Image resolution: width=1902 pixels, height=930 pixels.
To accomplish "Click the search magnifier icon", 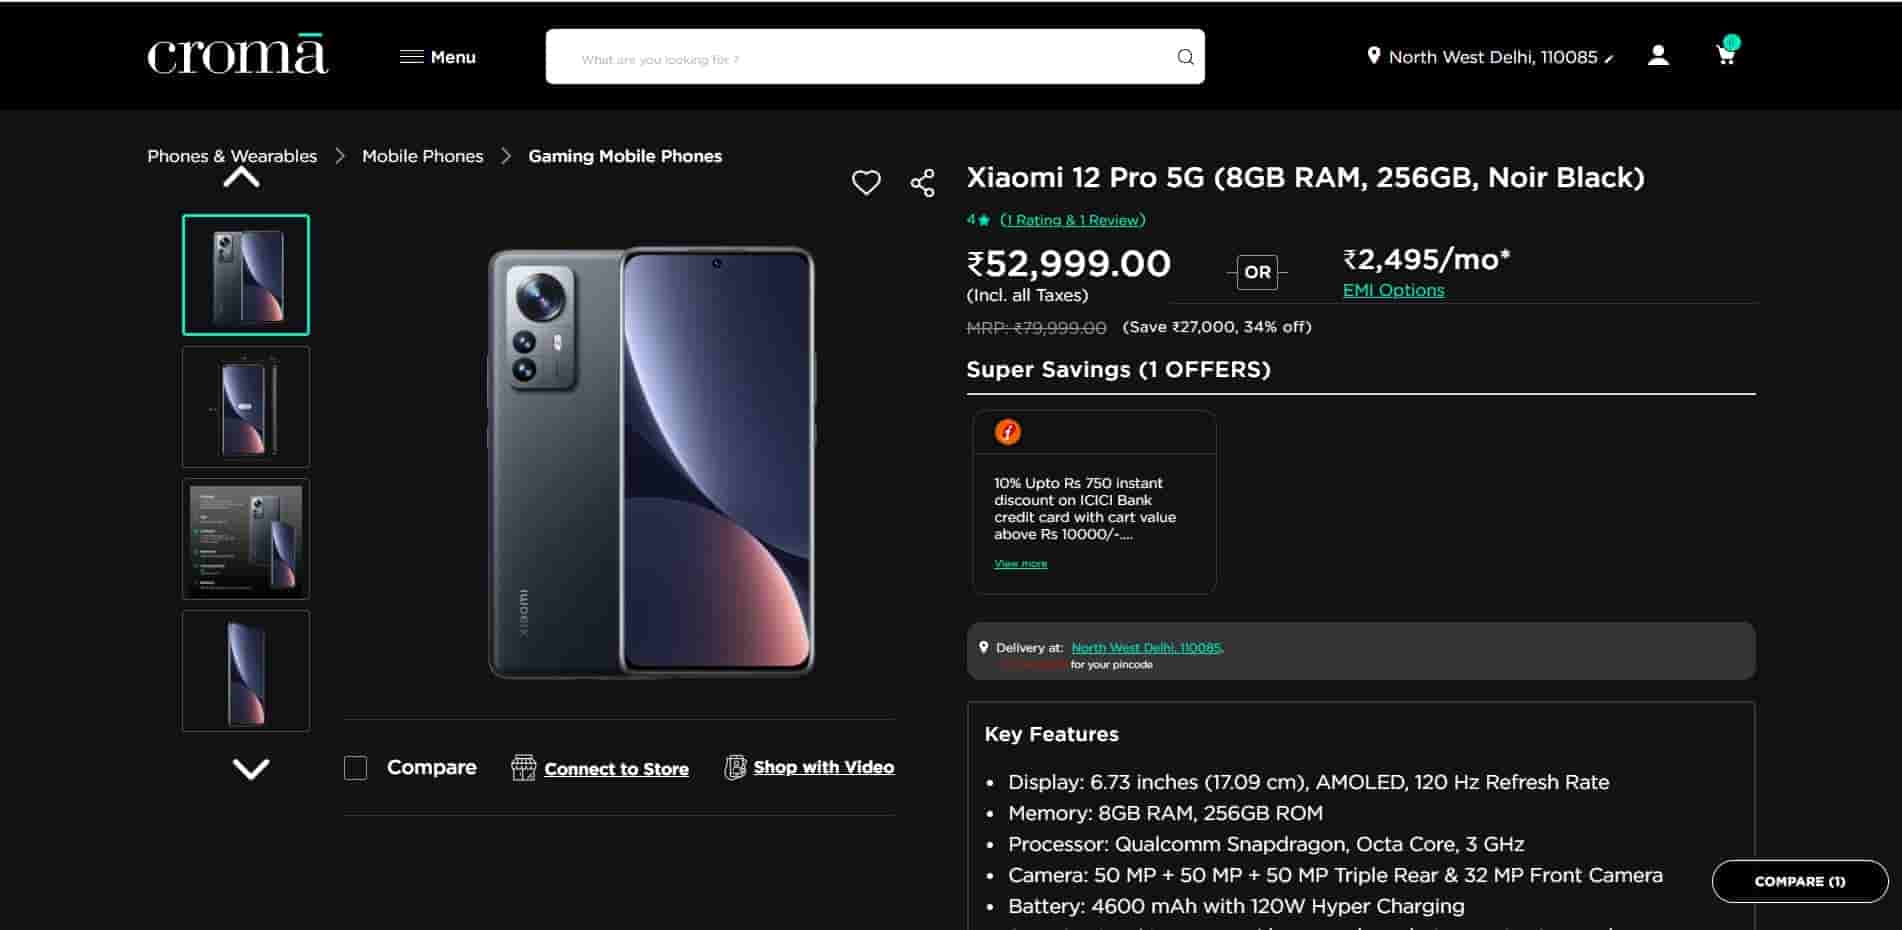I will coord(1185,57).
